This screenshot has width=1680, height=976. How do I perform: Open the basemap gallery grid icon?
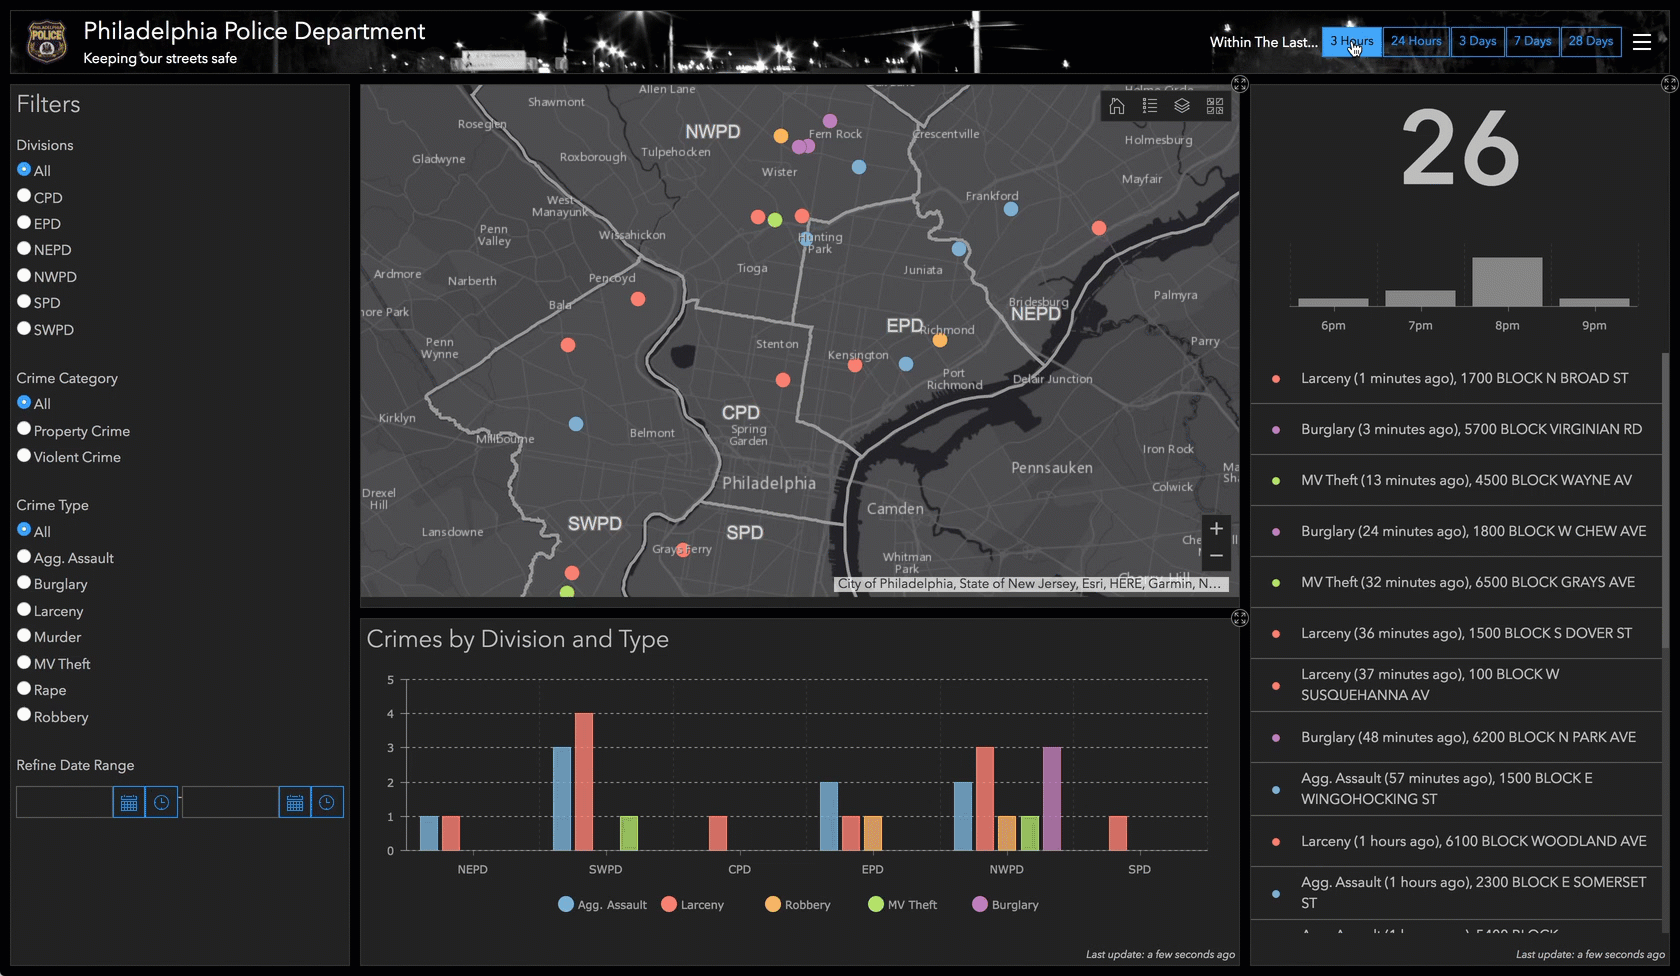click(1215, 106)
